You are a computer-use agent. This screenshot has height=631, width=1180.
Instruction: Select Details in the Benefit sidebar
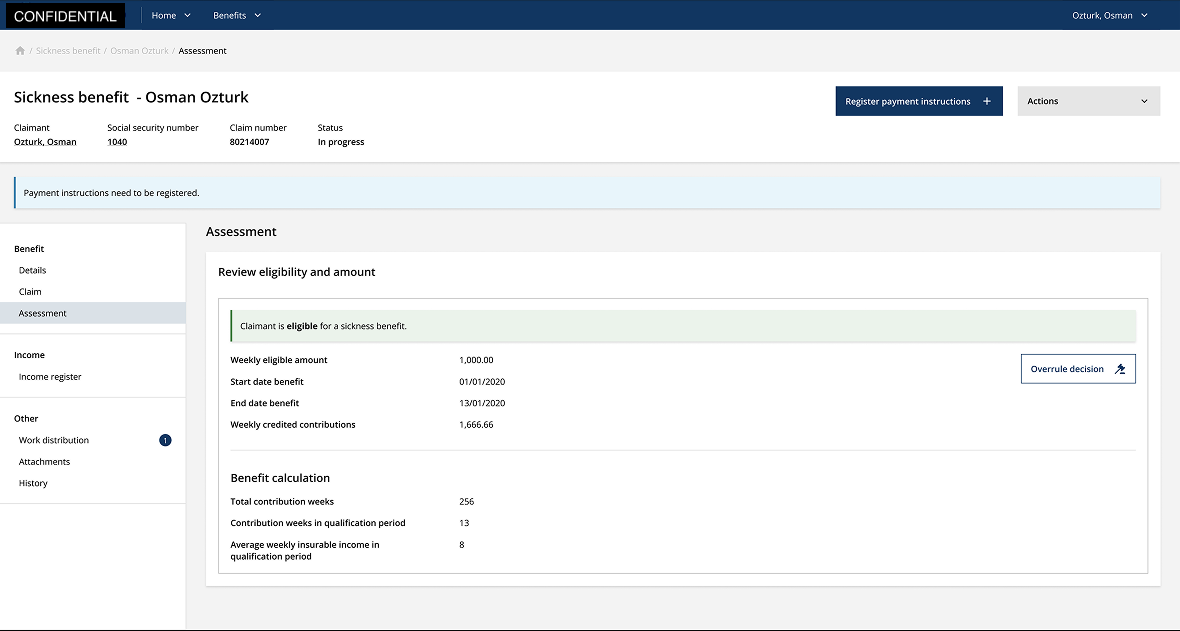33,270
